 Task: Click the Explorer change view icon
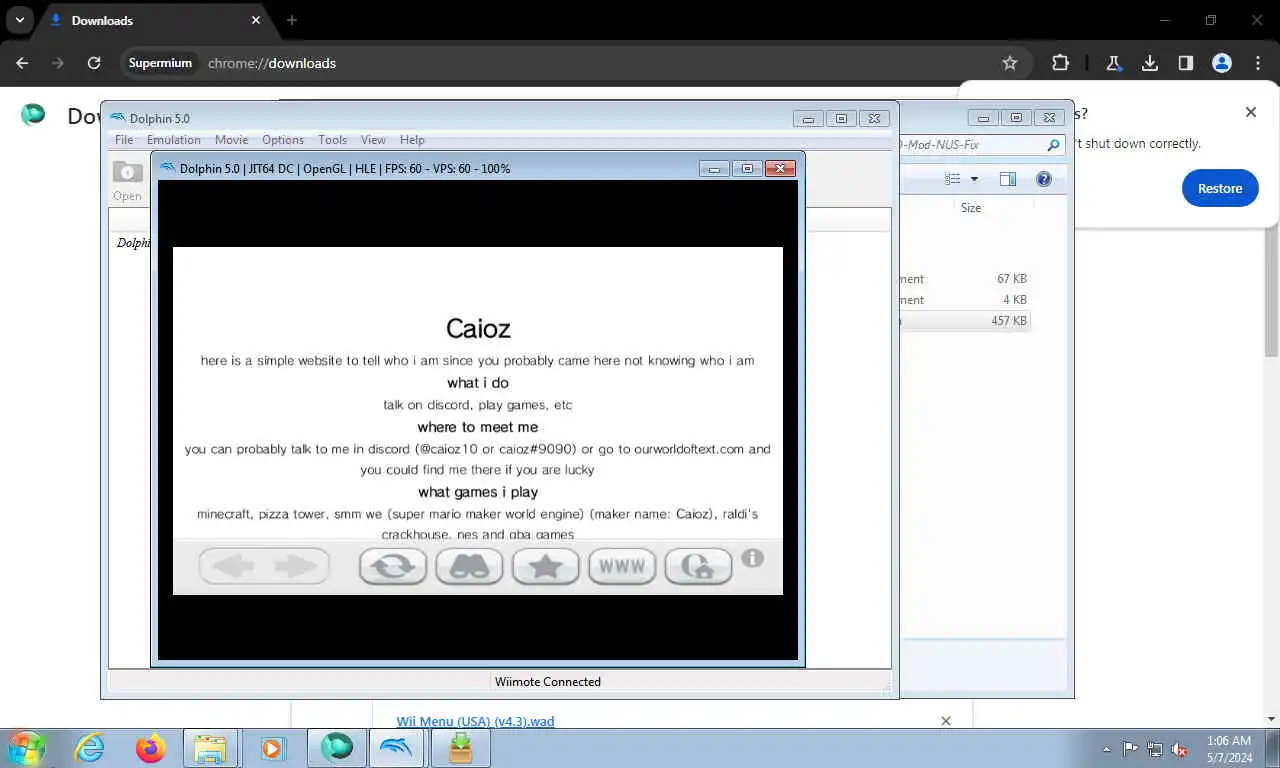pyautogui.click(x=953, y=179)
